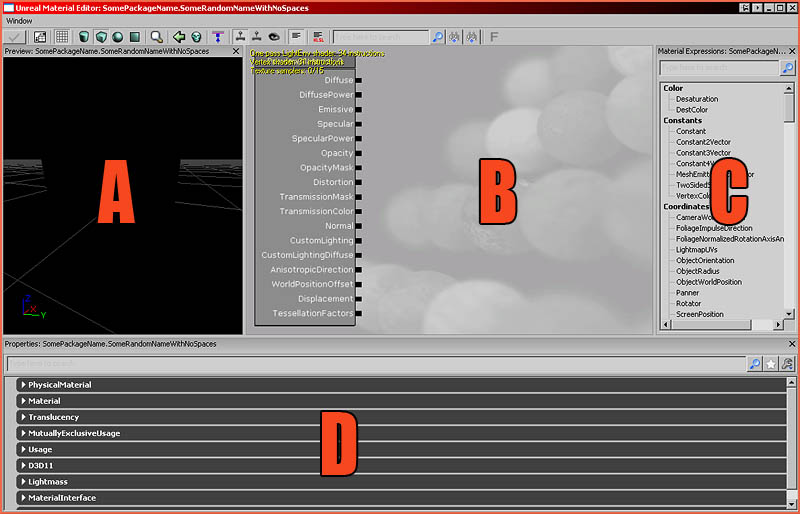This screenshot has height=514, width=800.
Task: Select the plane preview primitive
Action: tap(135, 37)
